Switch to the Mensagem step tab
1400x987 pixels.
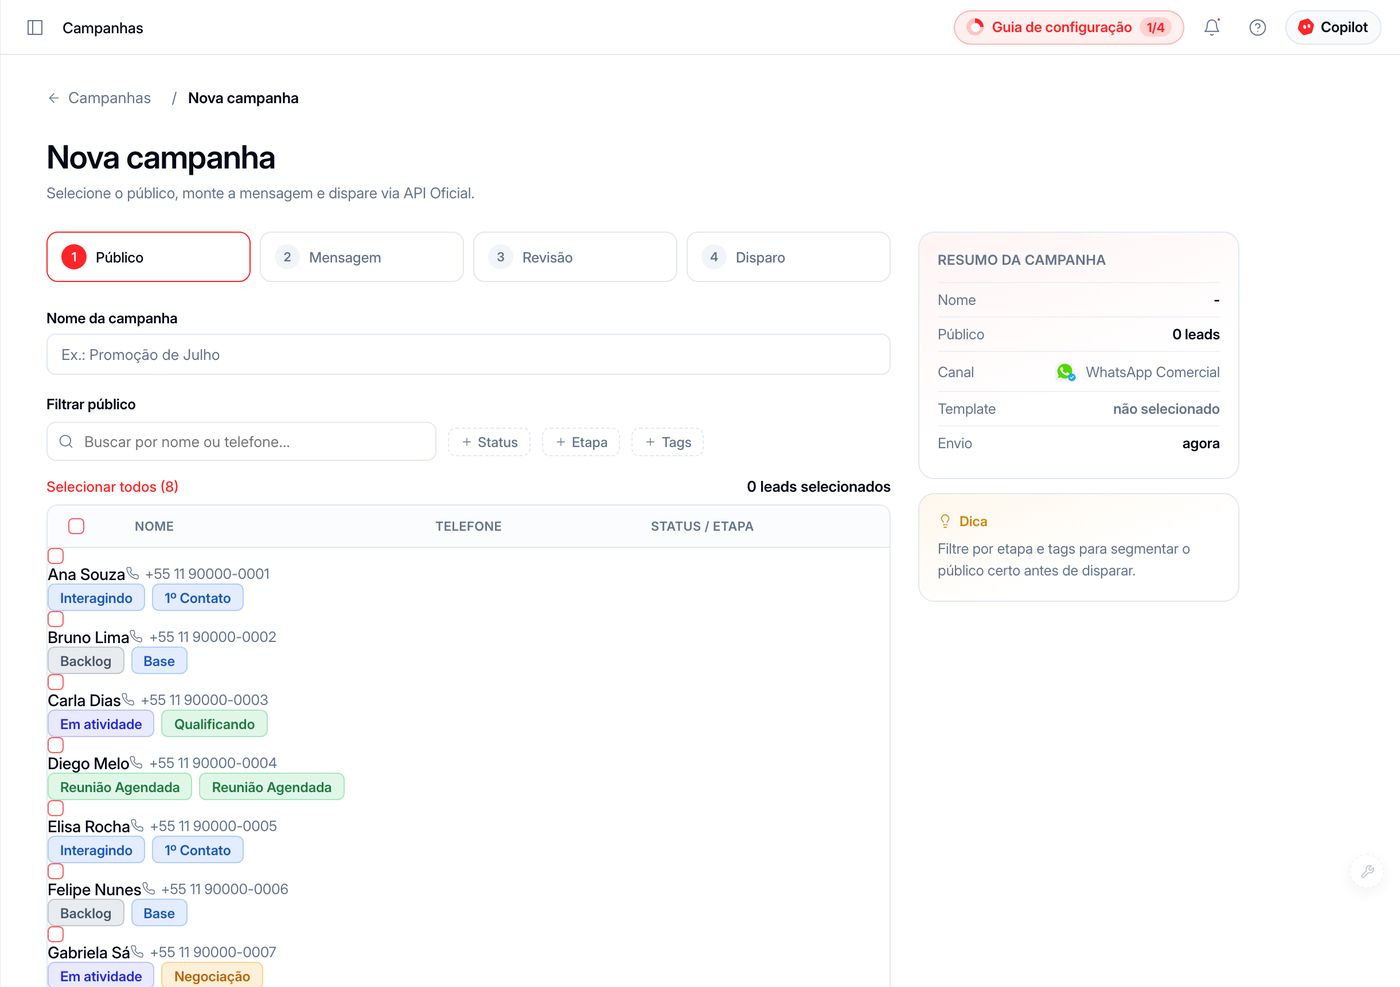coord(362,257)
